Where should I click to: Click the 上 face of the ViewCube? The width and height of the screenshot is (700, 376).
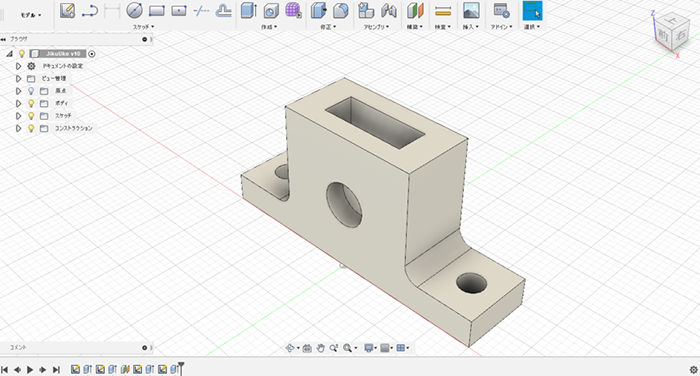coord(671,20)
